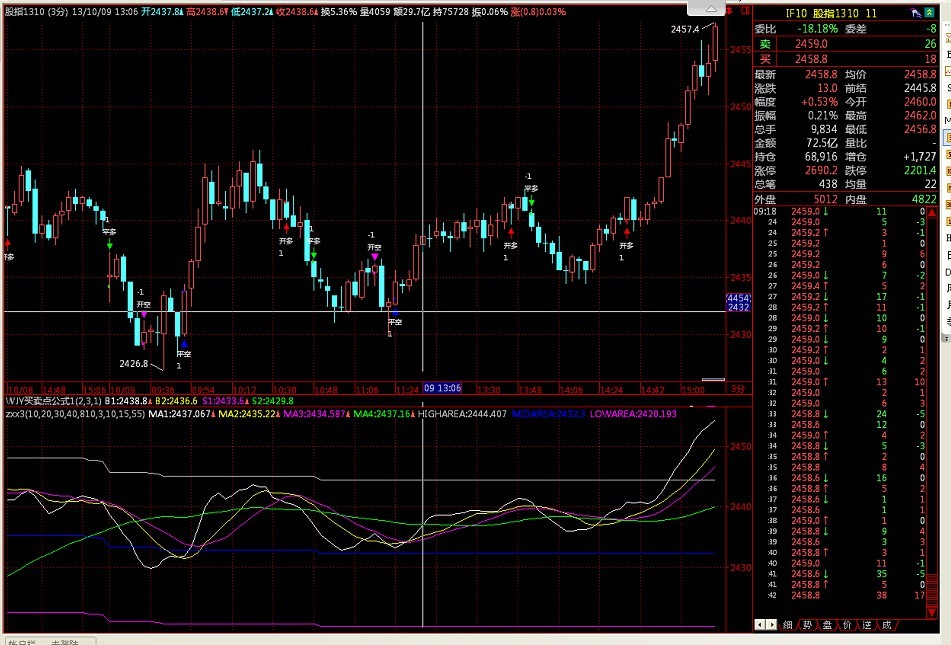951x645 pixels.
Task: Open the 价 price tab
Action: pyautogui.click(x=848, y=624)
